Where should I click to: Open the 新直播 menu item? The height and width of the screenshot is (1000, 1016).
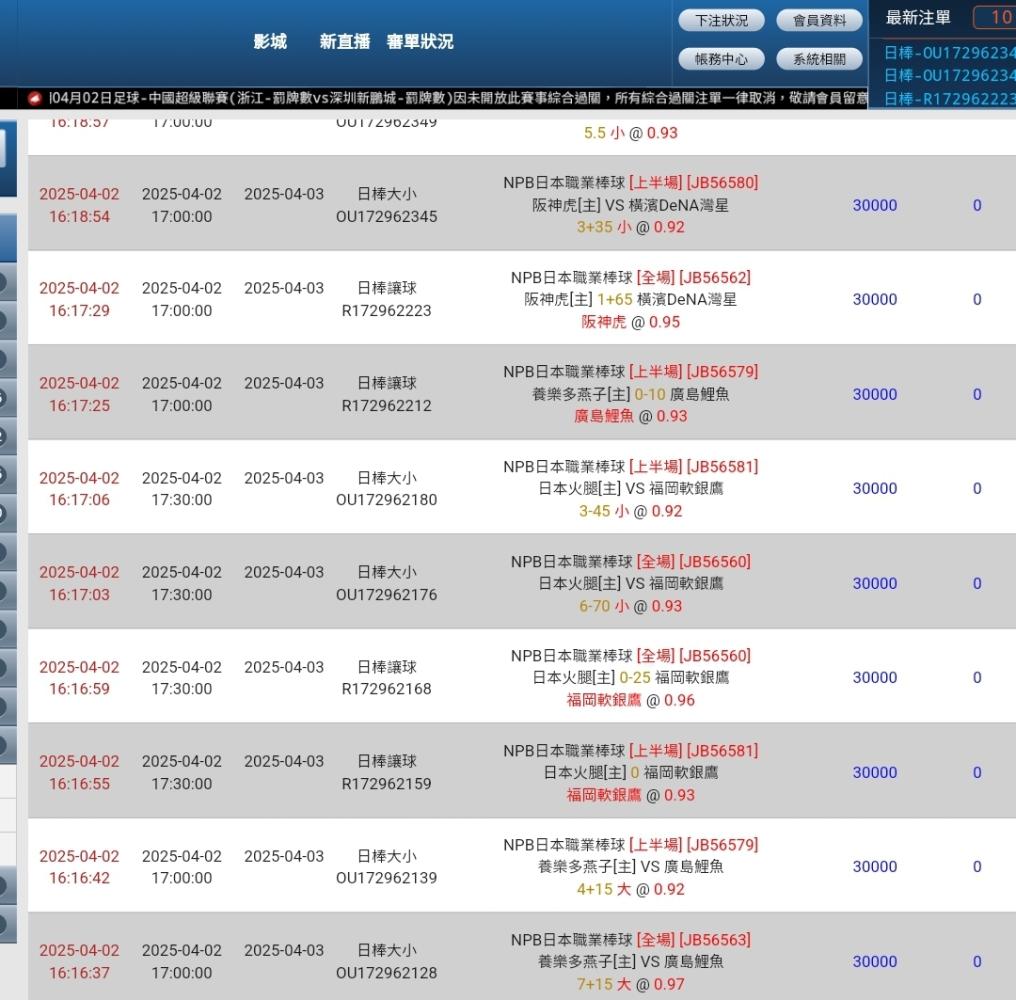(345, 41)
